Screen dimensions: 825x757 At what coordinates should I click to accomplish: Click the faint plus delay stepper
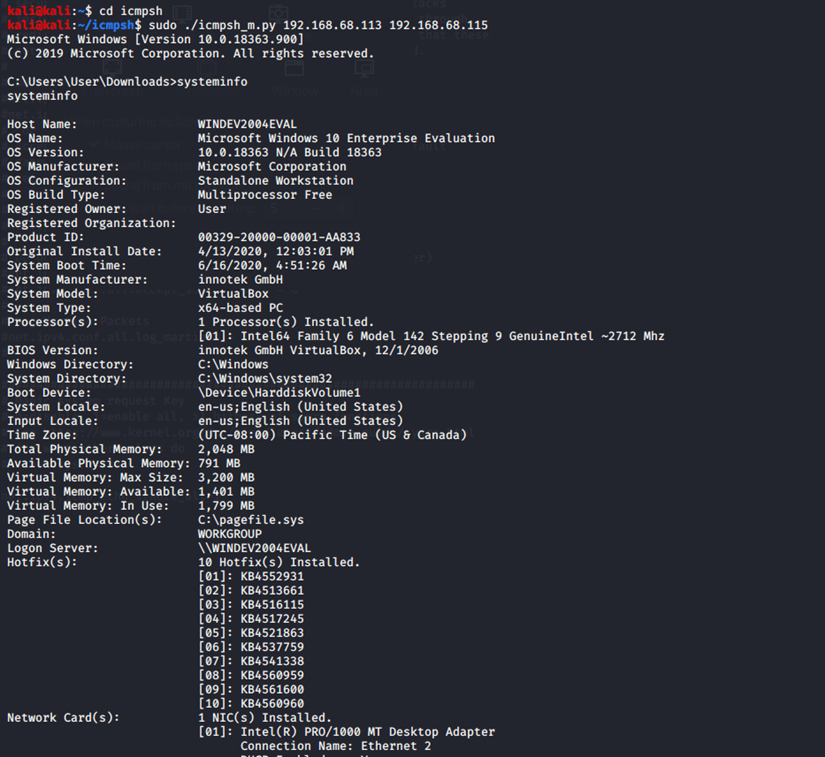pos(343,209)
